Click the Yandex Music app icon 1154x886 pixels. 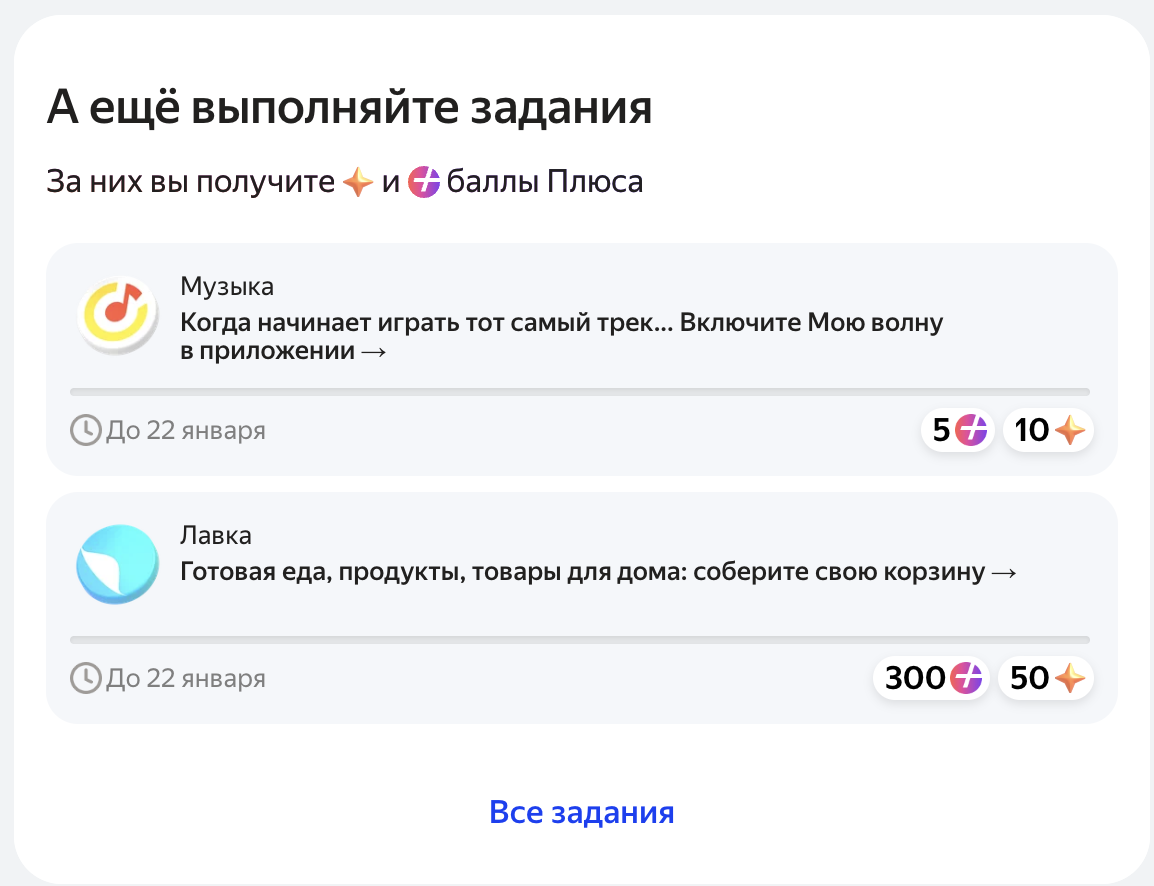pos(118,315)
